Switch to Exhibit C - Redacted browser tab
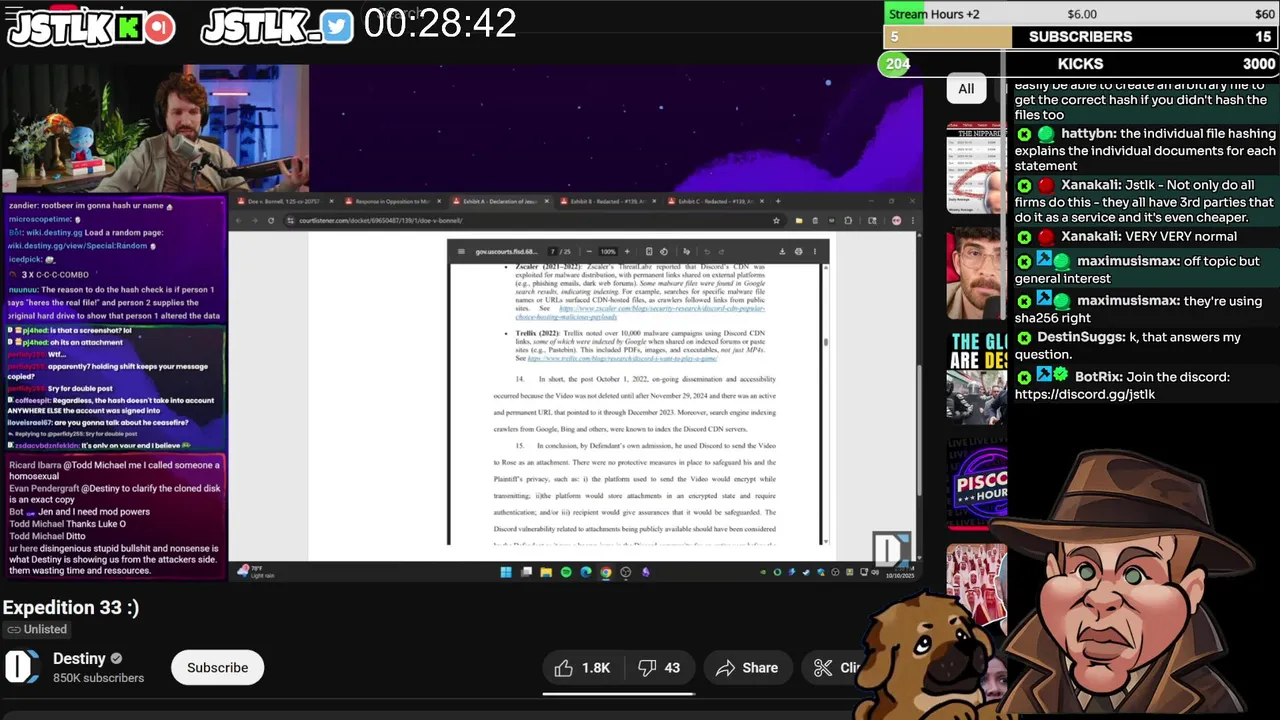This screenshot has height=720, width=1280. click(717, 201)
